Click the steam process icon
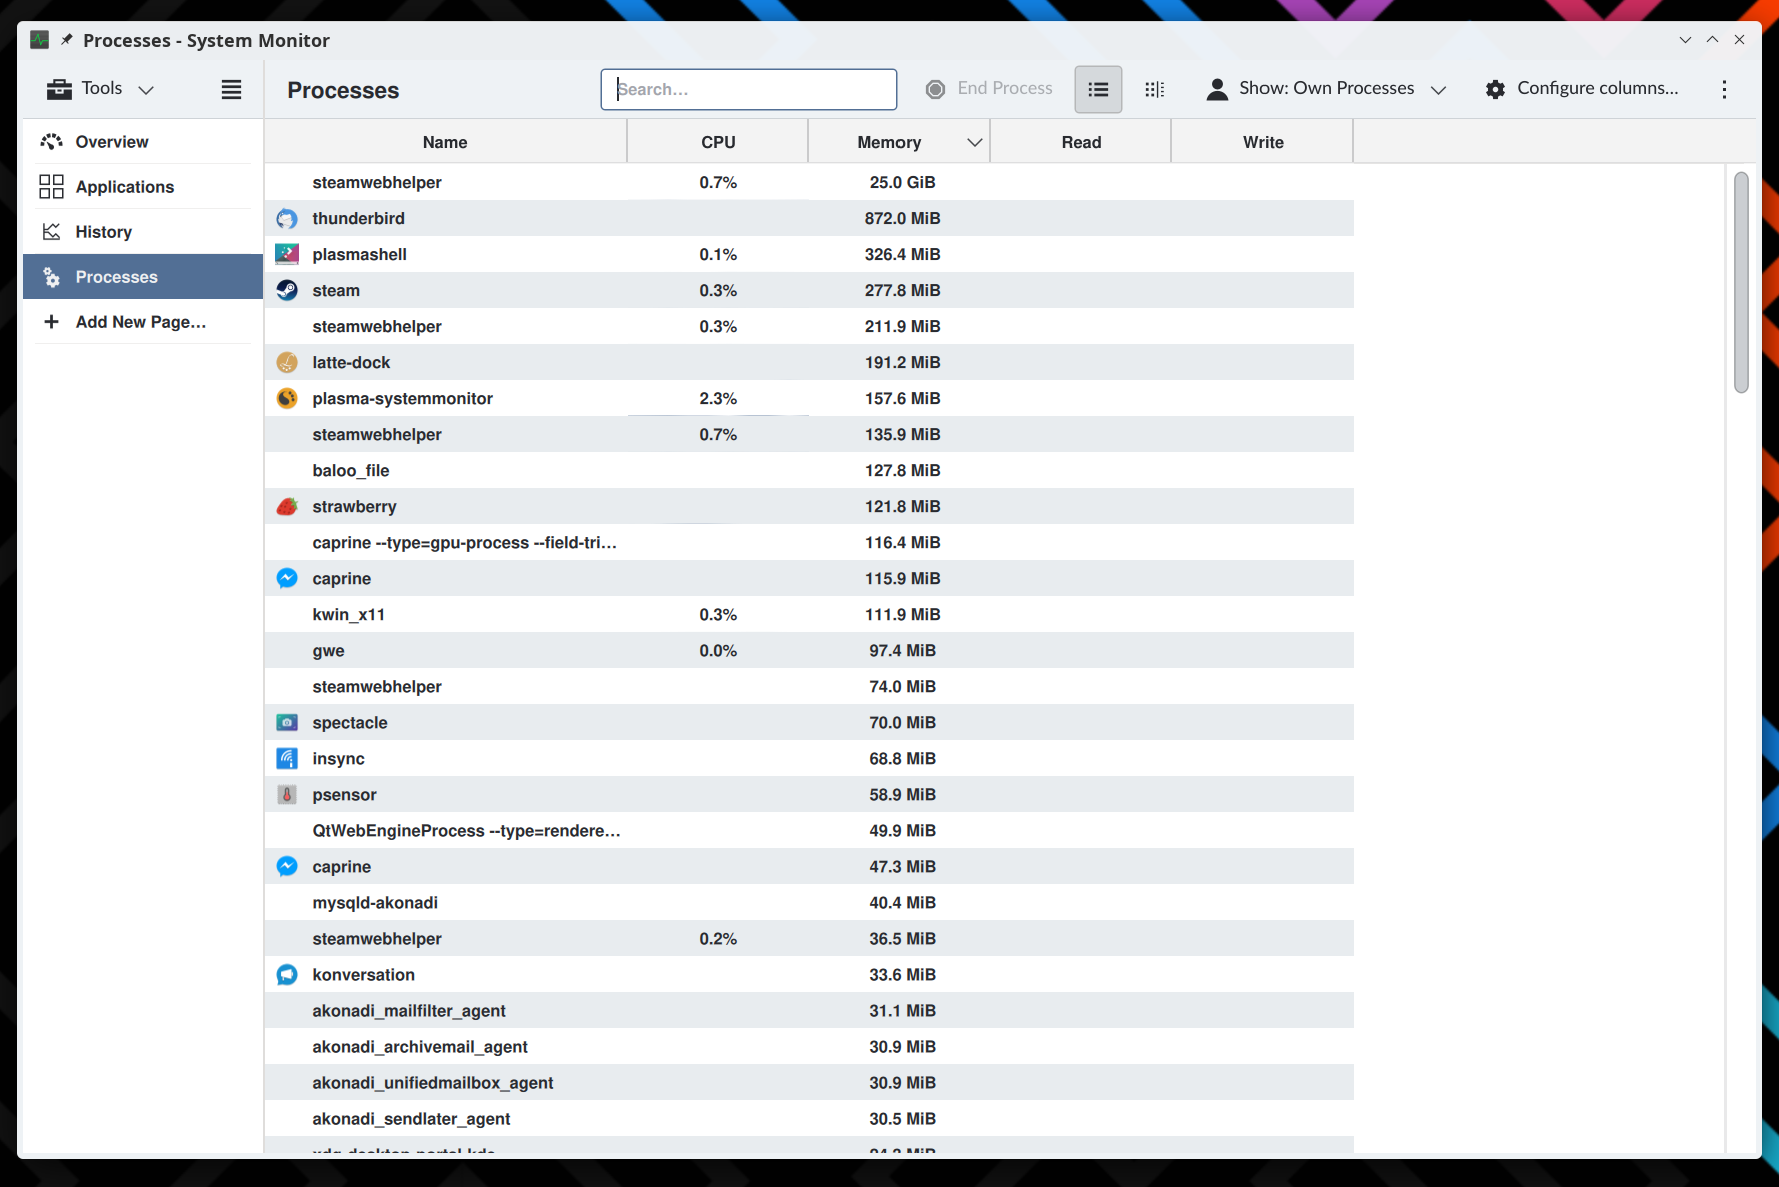 pyautogui.click(x=287, y=290)
